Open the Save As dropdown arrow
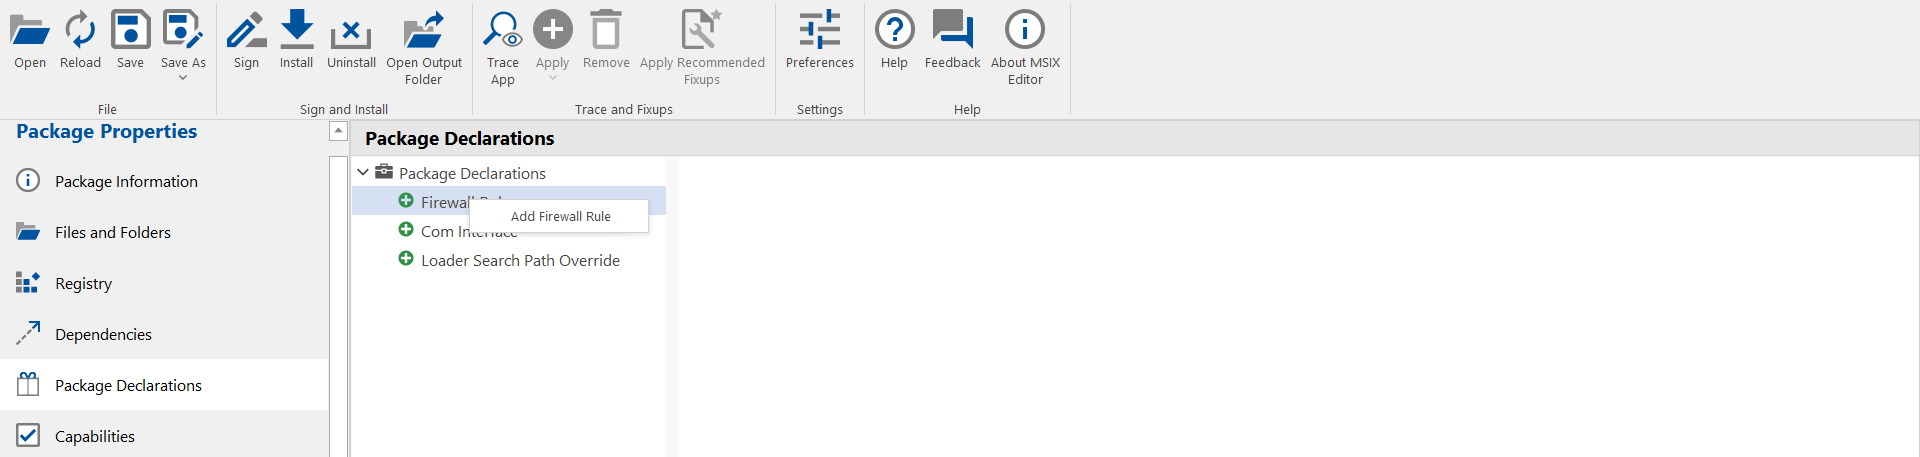1920x457 pixels. coord(183,78)
